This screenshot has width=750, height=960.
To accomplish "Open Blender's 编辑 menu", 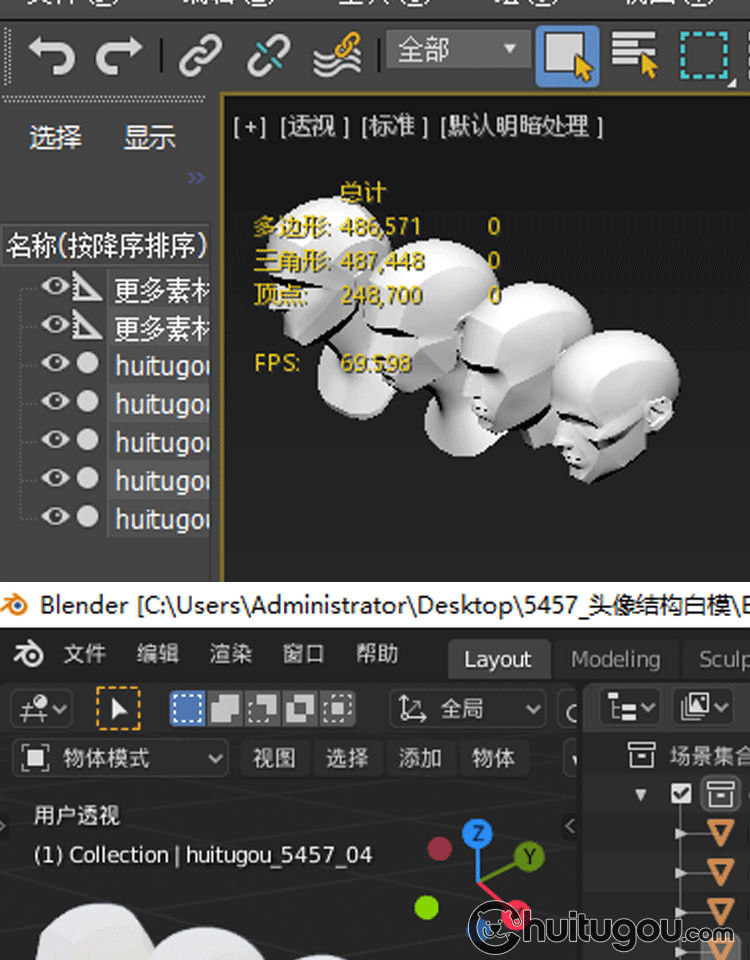I will pyautogui.click(x=157, y=654).
